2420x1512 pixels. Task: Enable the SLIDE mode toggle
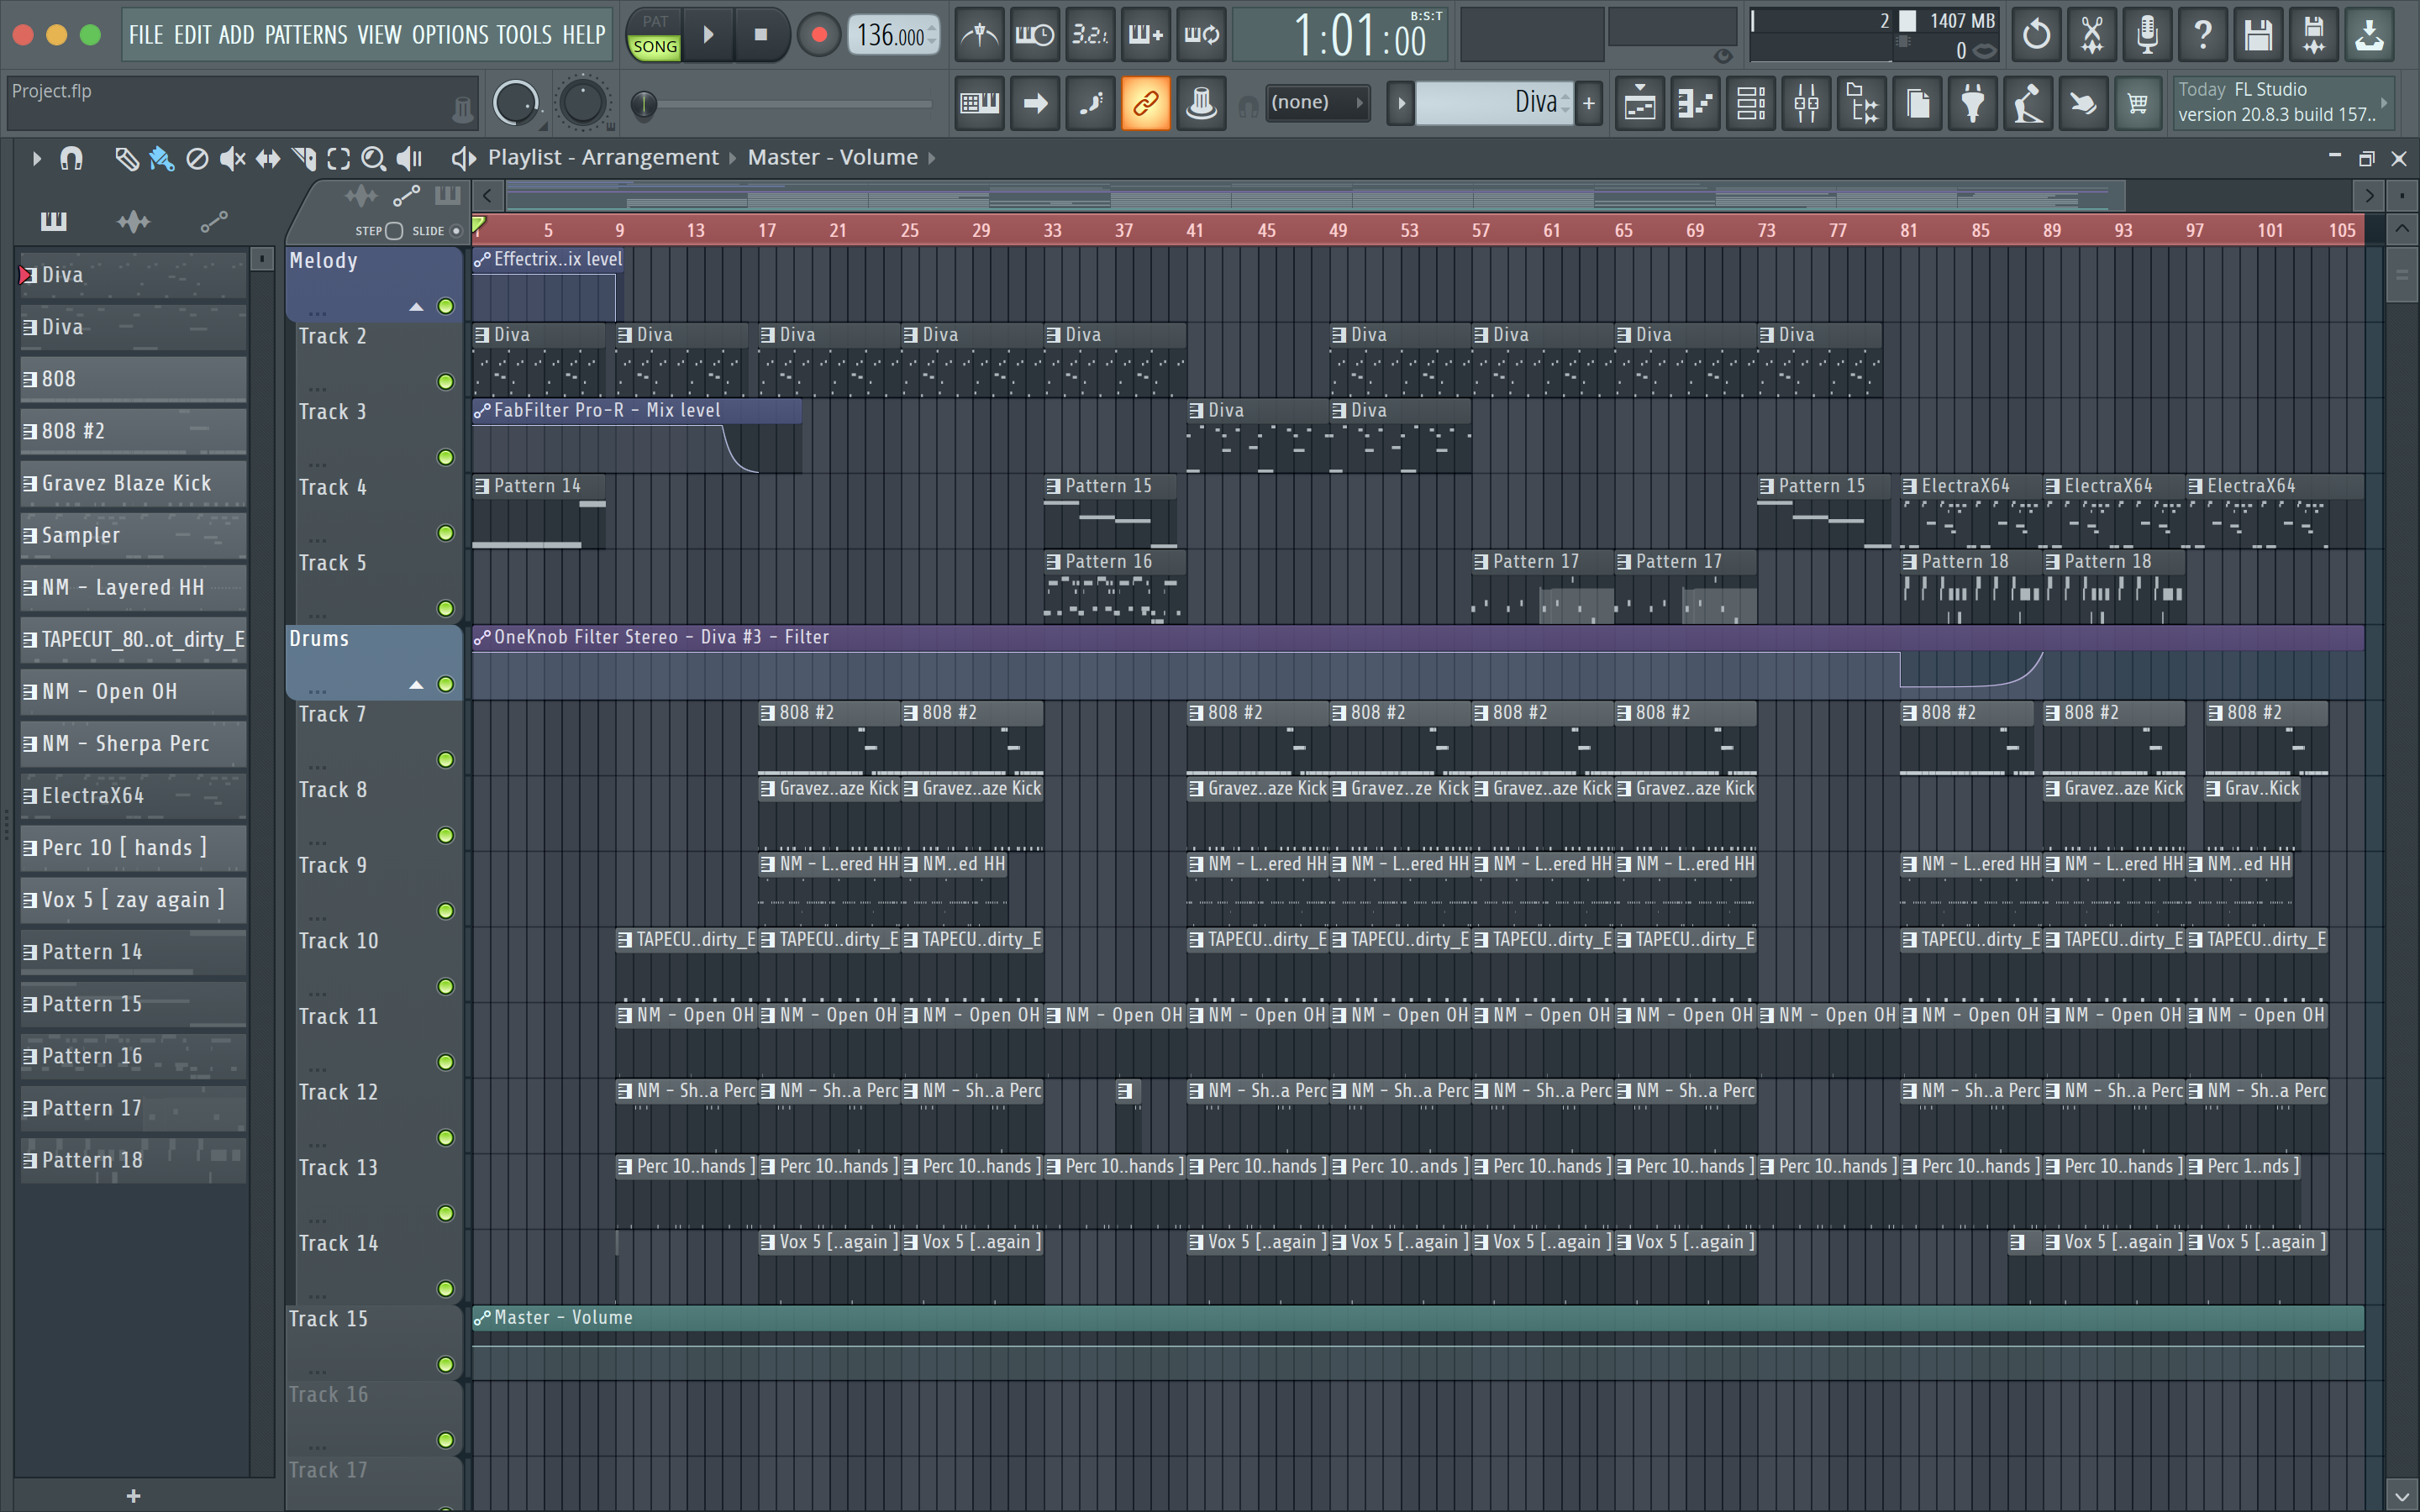[456, 230]
